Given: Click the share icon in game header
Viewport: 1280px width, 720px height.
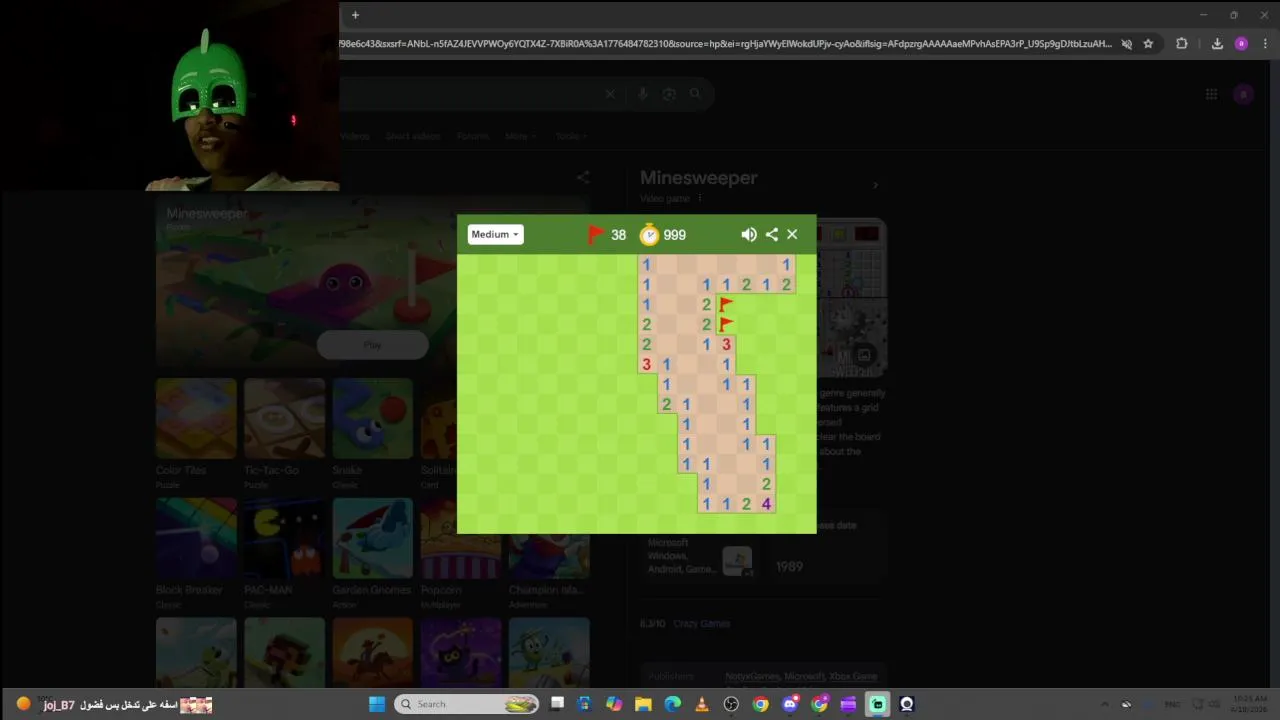Looking at the screenshot, I should 771,234.
